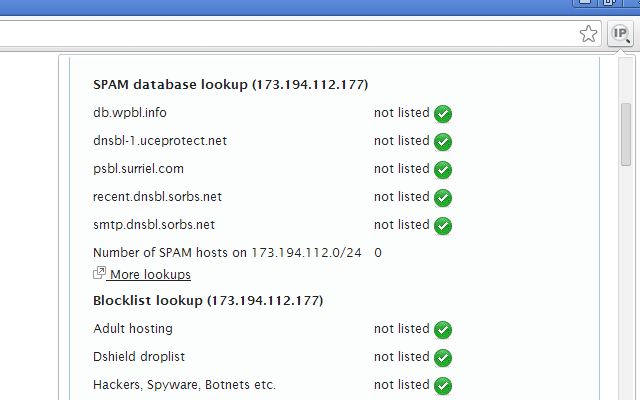640x400 pixels.
Task: Click check icon for Hackers, Spyware, Botnets
Action: point(443,386)
